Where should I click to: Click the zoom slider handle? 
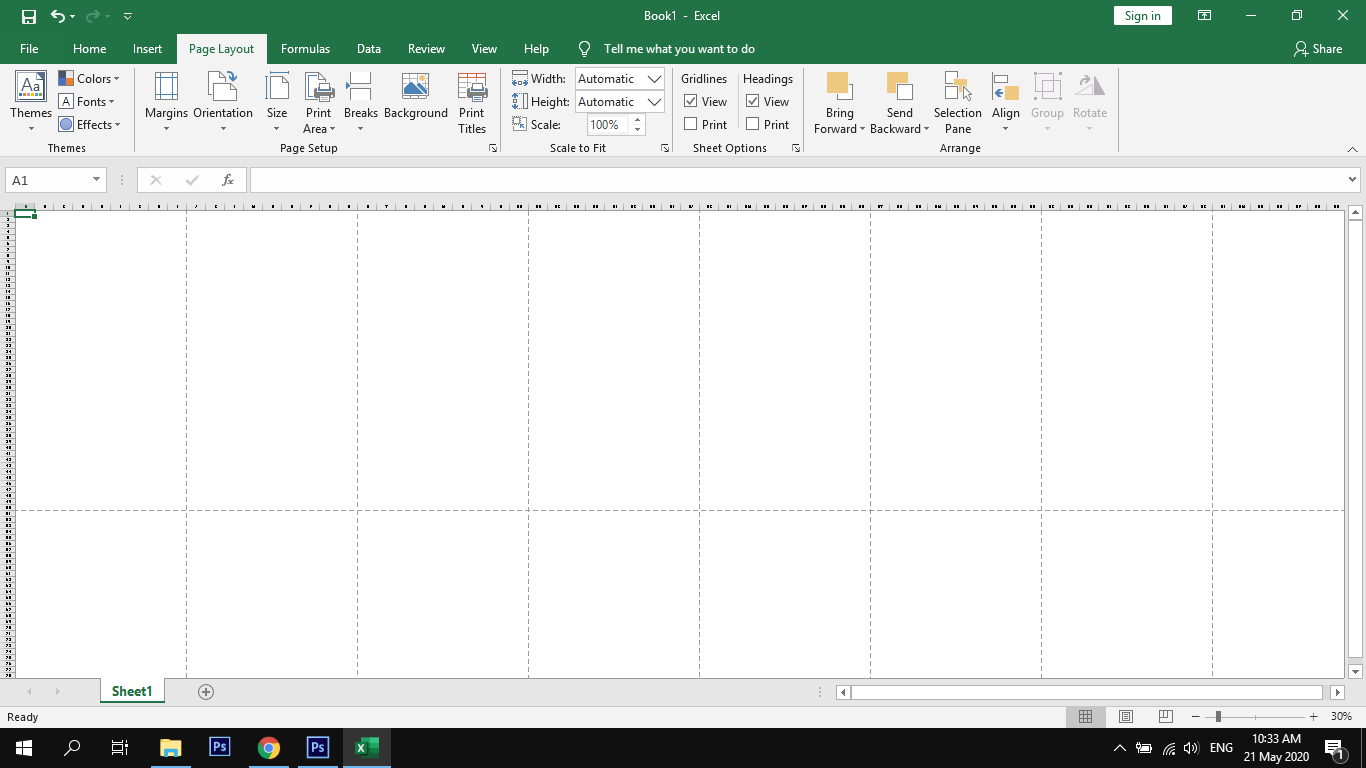click(x=1218, y=717)
